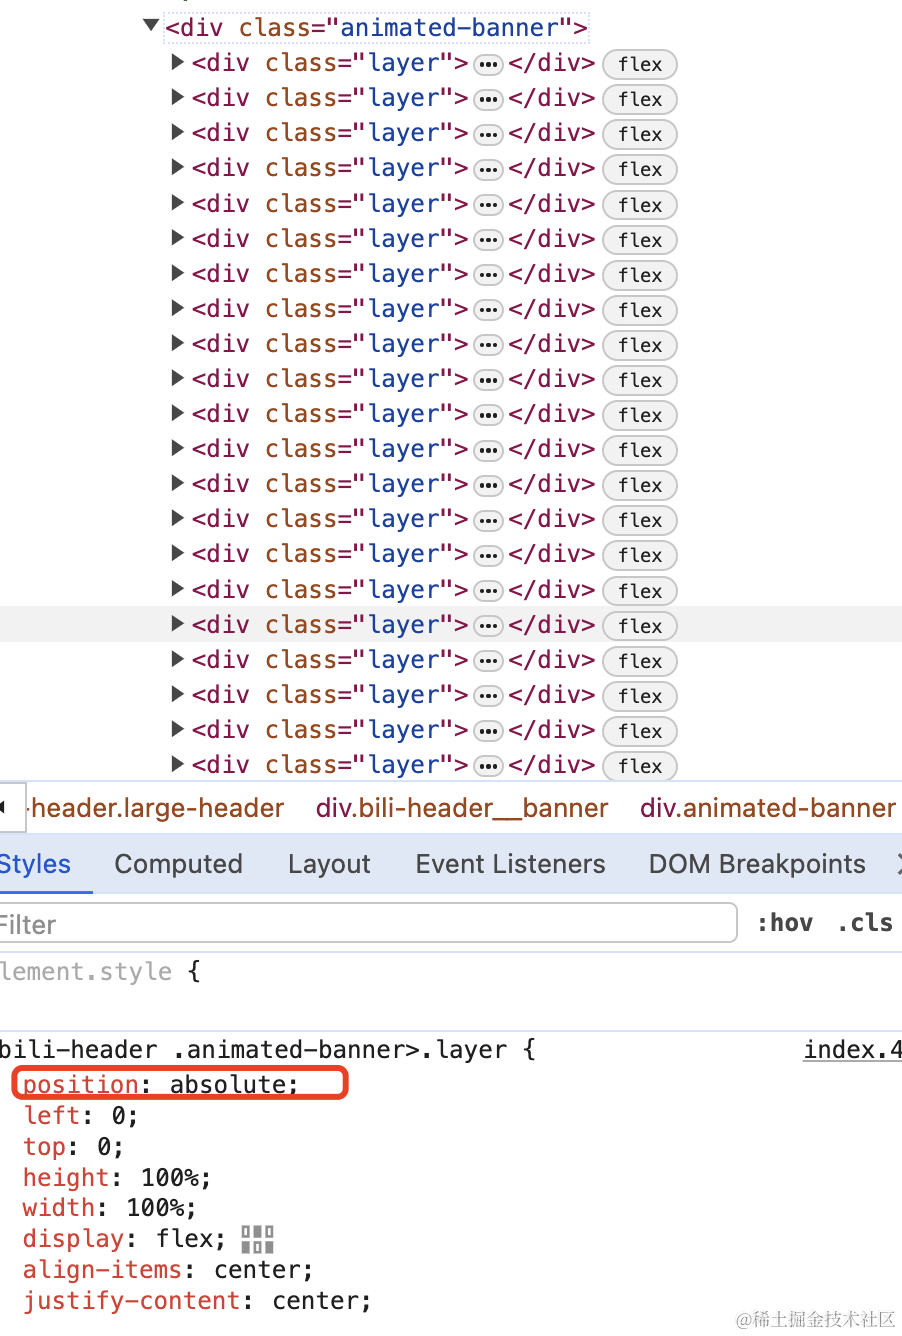Toggle the .cls class editor
This screenshot has width=902, height=1336.
pos(865,923)
